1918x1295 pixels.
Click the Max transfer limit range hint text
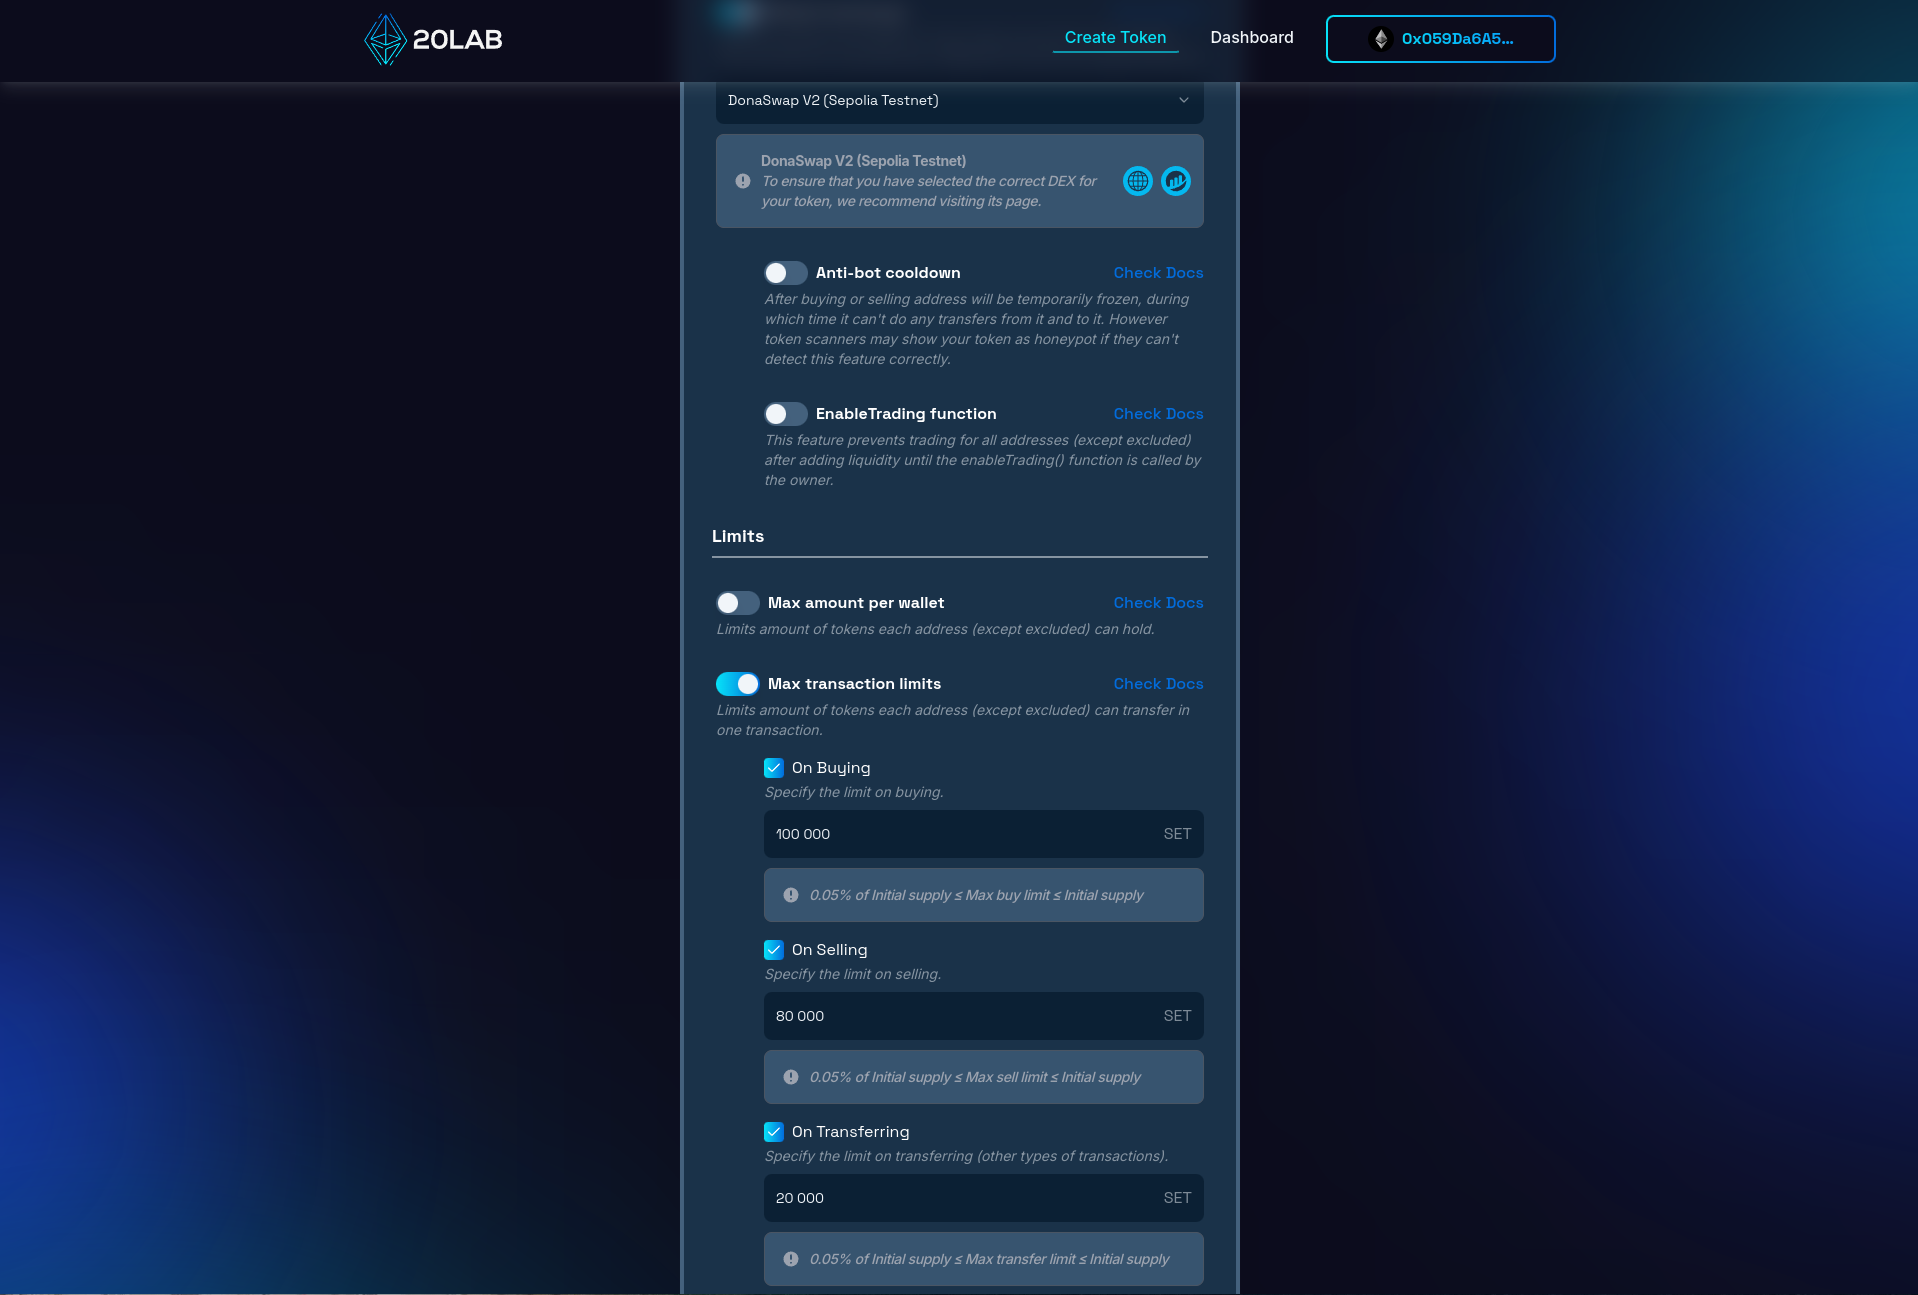pyautogui.click(x=989, y=1259)
